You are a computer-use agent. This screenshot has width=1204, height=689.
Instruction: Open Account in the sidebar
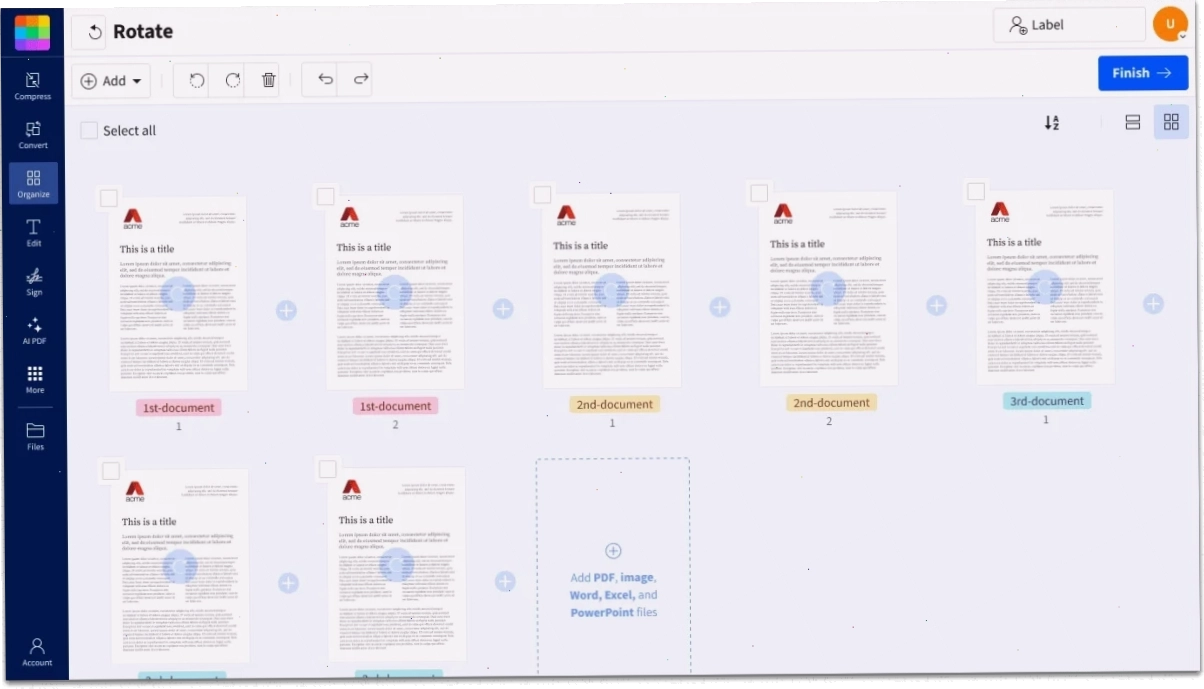click(37, 652)
